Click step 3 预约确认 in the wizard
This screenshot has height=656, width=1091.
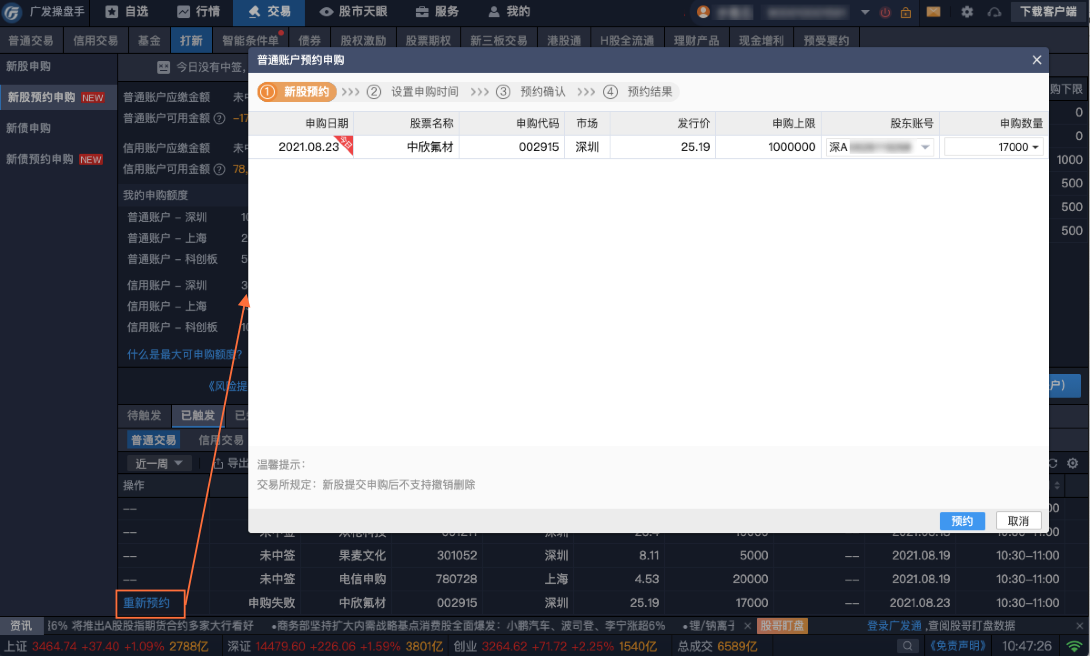tap(531, 92)
